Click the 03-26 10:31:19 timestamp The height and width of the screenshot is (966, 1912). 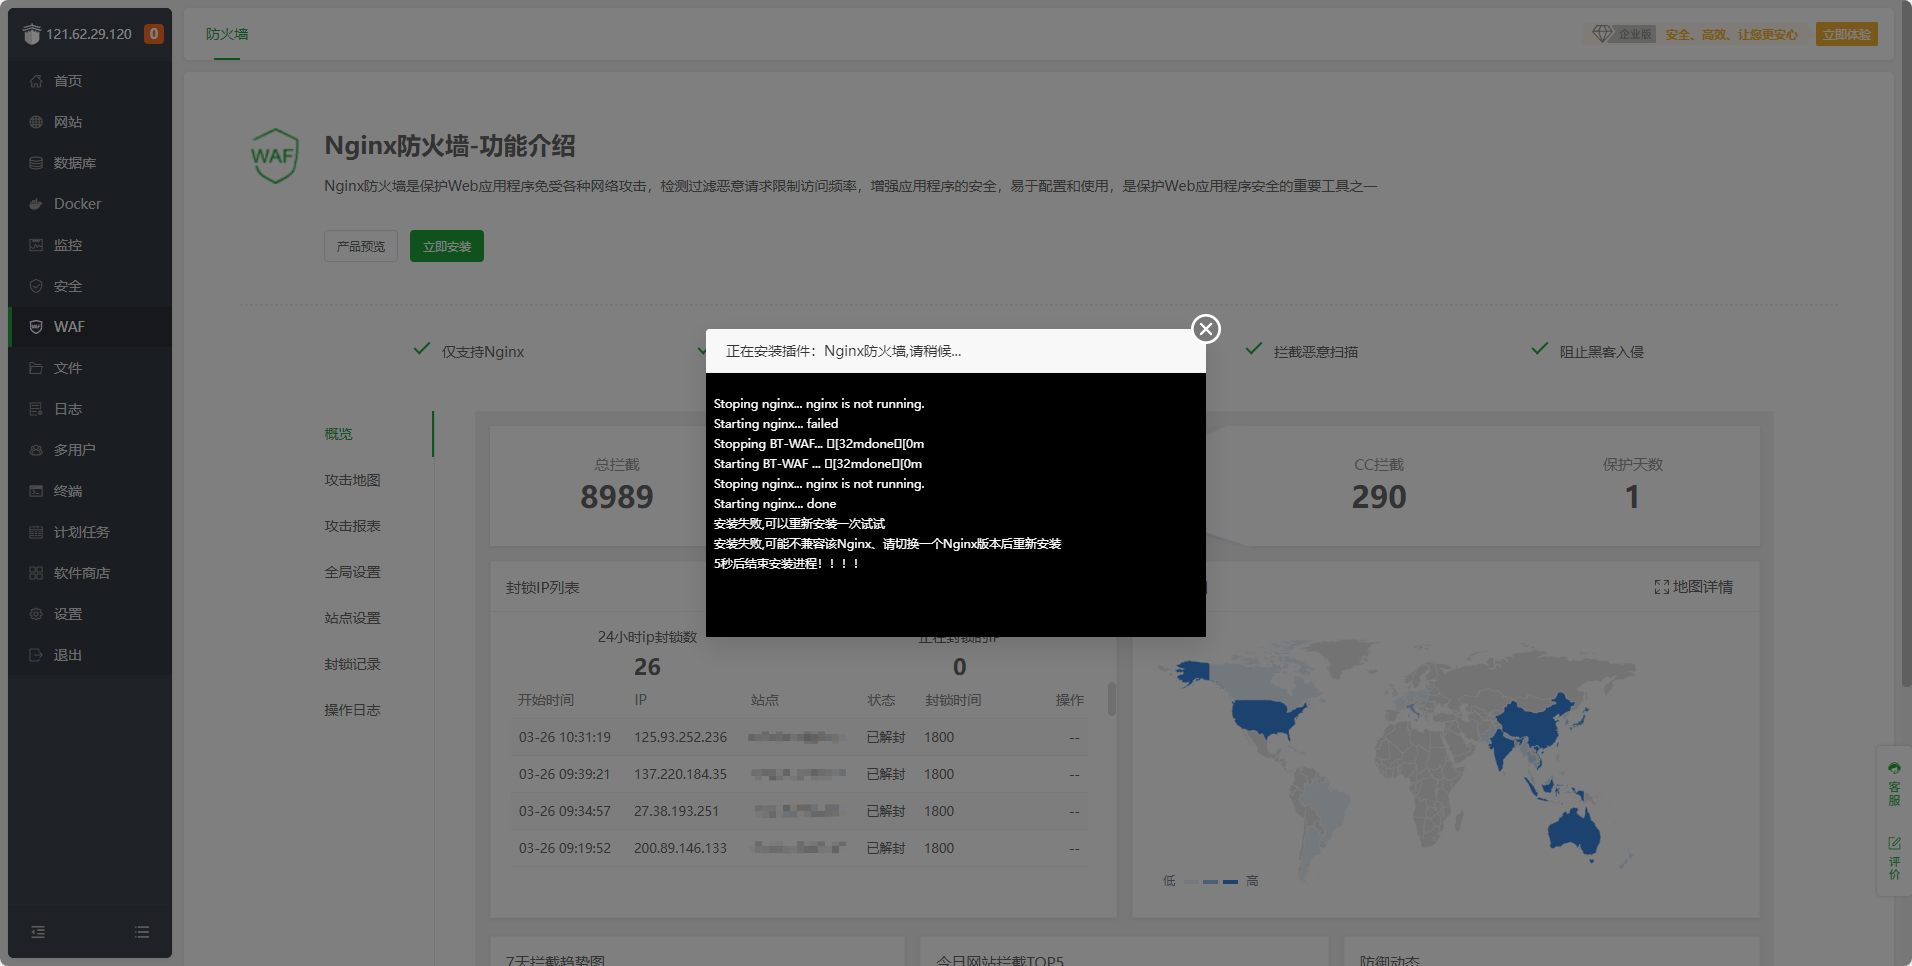point(564,737)
